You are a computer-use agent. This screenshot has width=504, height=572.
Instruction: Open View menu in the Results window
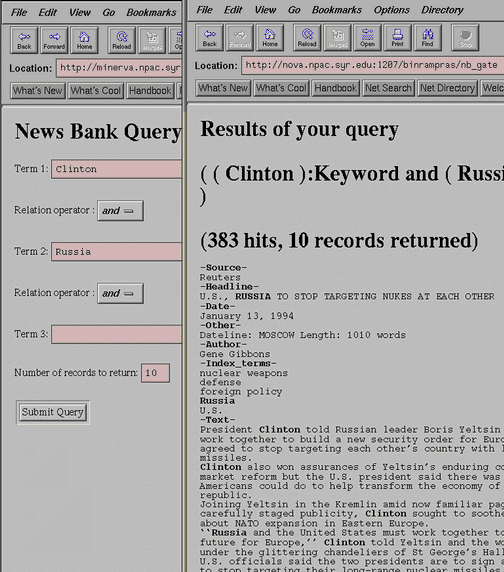click(265, 10)
